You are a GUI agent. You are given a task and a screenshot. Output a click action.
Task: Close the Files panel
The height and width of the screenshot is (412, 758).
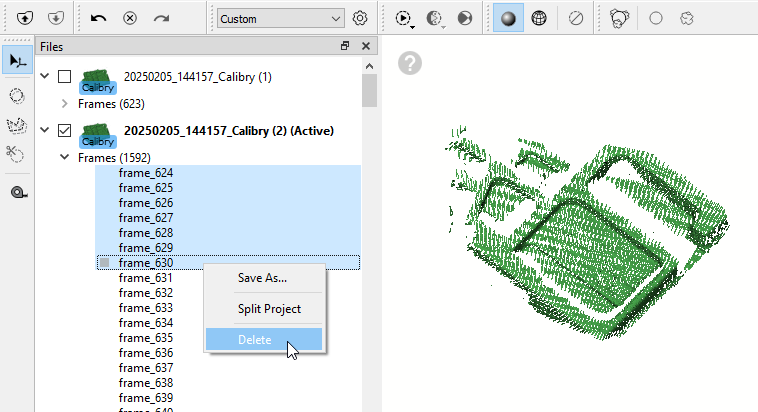pyautogui.click(x=366, y=46)
